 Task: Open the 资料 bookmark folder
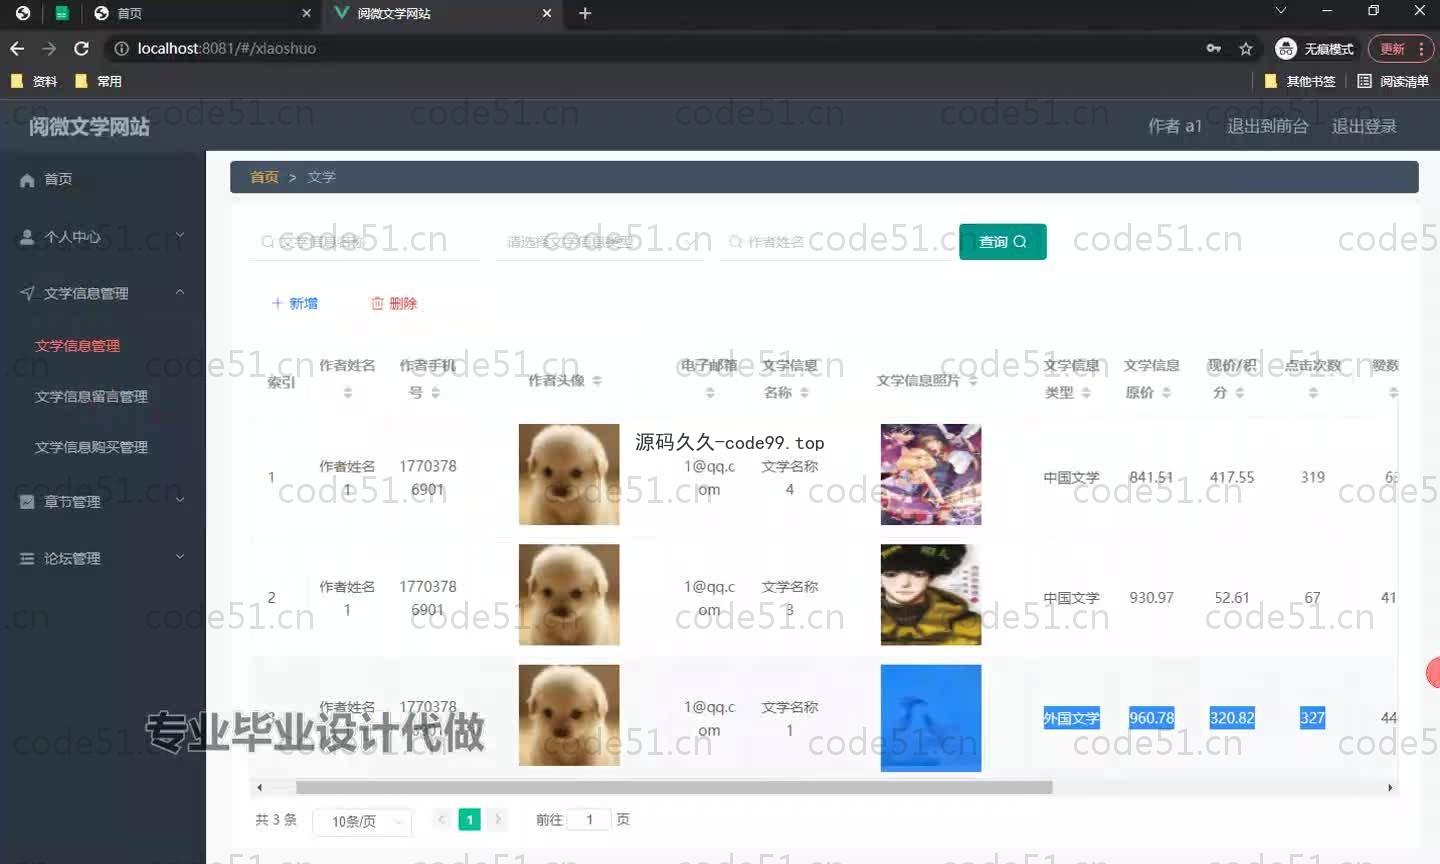(34, 81)
